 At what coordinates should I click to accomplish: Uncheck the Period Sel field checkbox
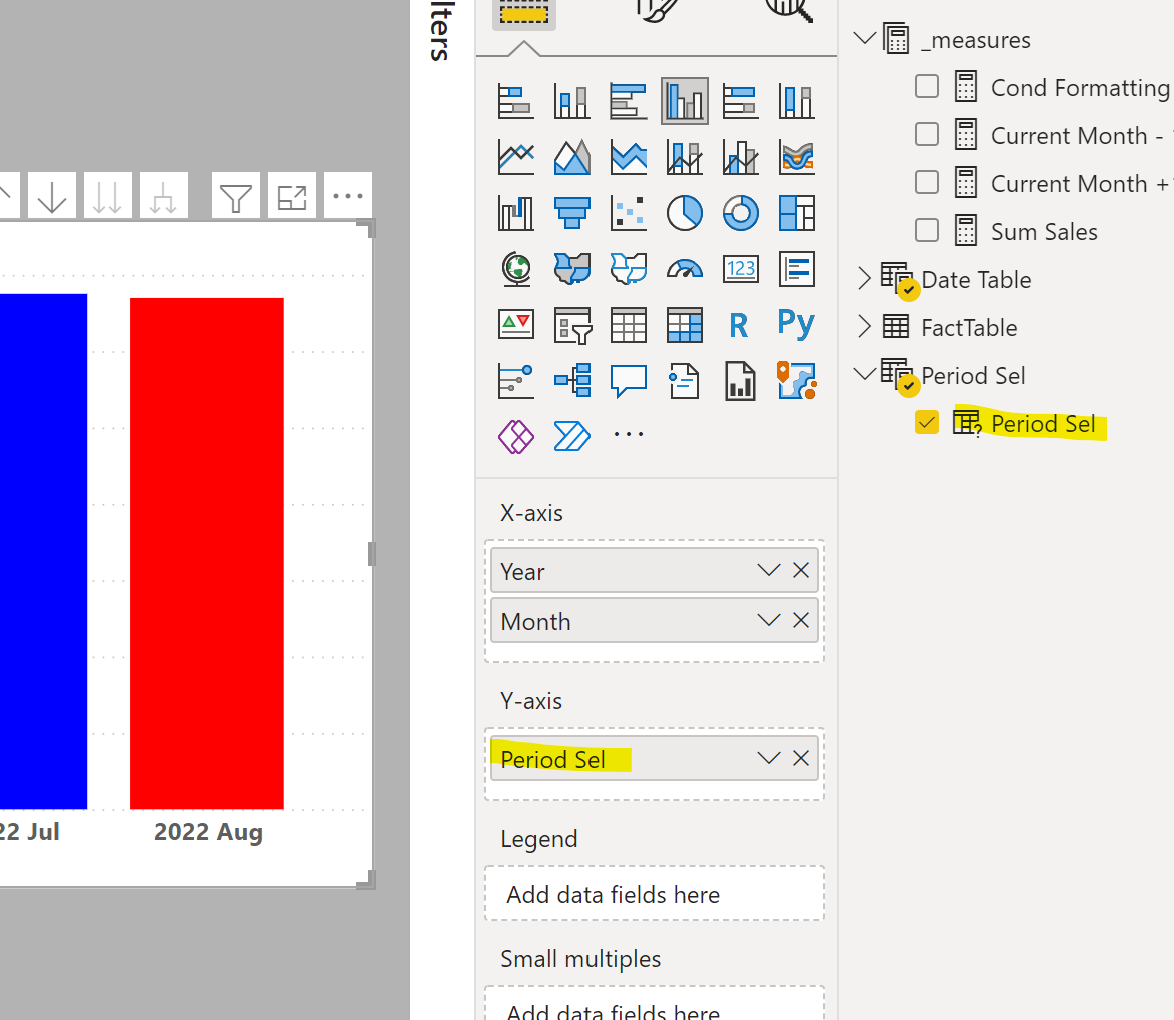927,422
